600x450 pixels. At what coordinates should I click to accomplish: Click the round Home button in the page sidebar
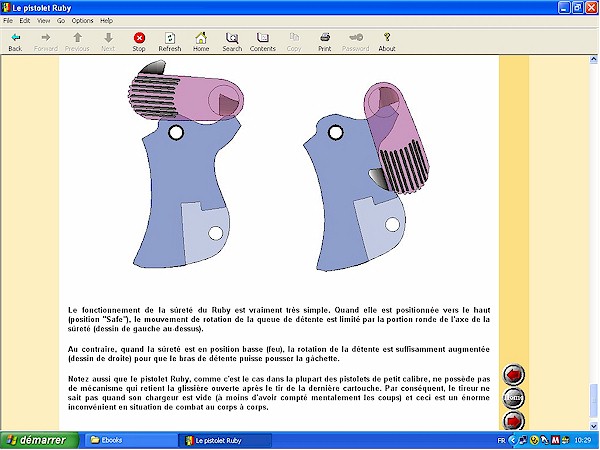point(513,398)
